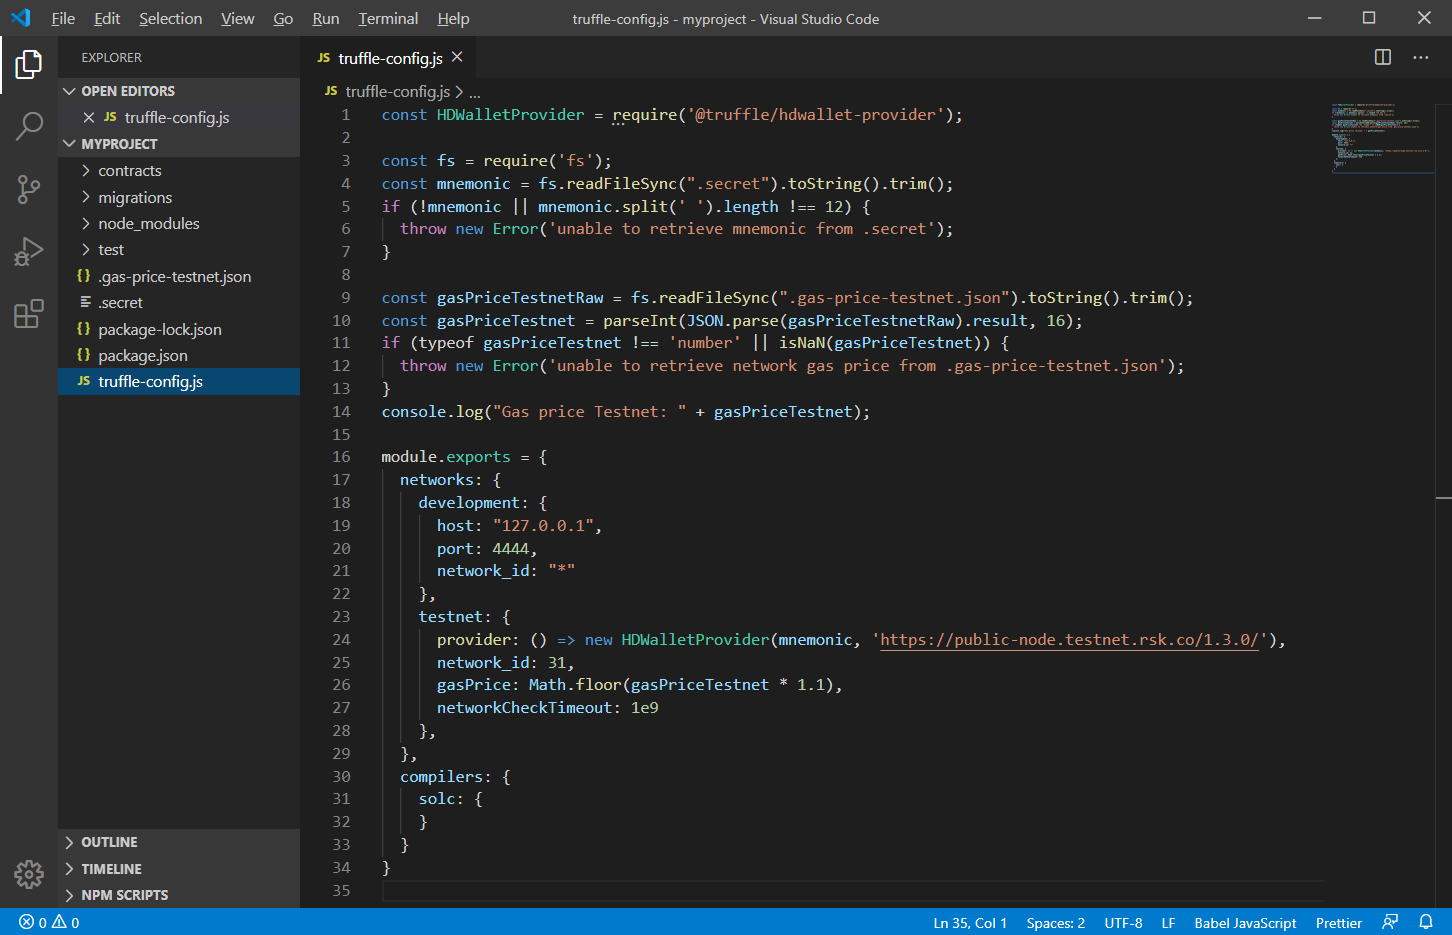Click line number 16 in gutter
The image size is (1452, 935).
(x=341, y=457)
